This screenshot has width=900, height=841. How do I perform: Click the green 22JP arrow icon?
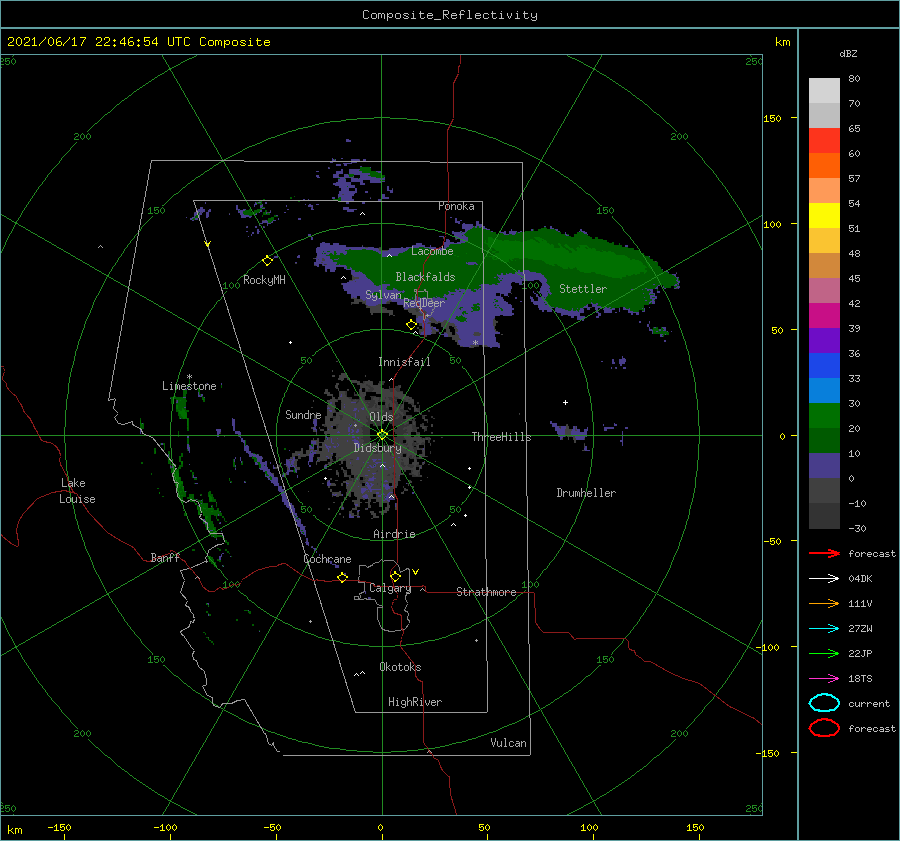824,653
